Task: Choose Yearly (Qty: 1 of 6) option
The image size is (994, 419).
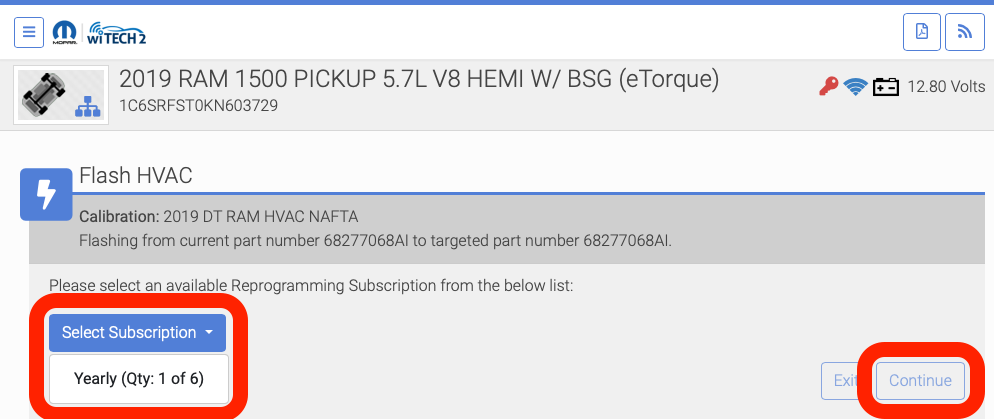Action: (138, 379)
